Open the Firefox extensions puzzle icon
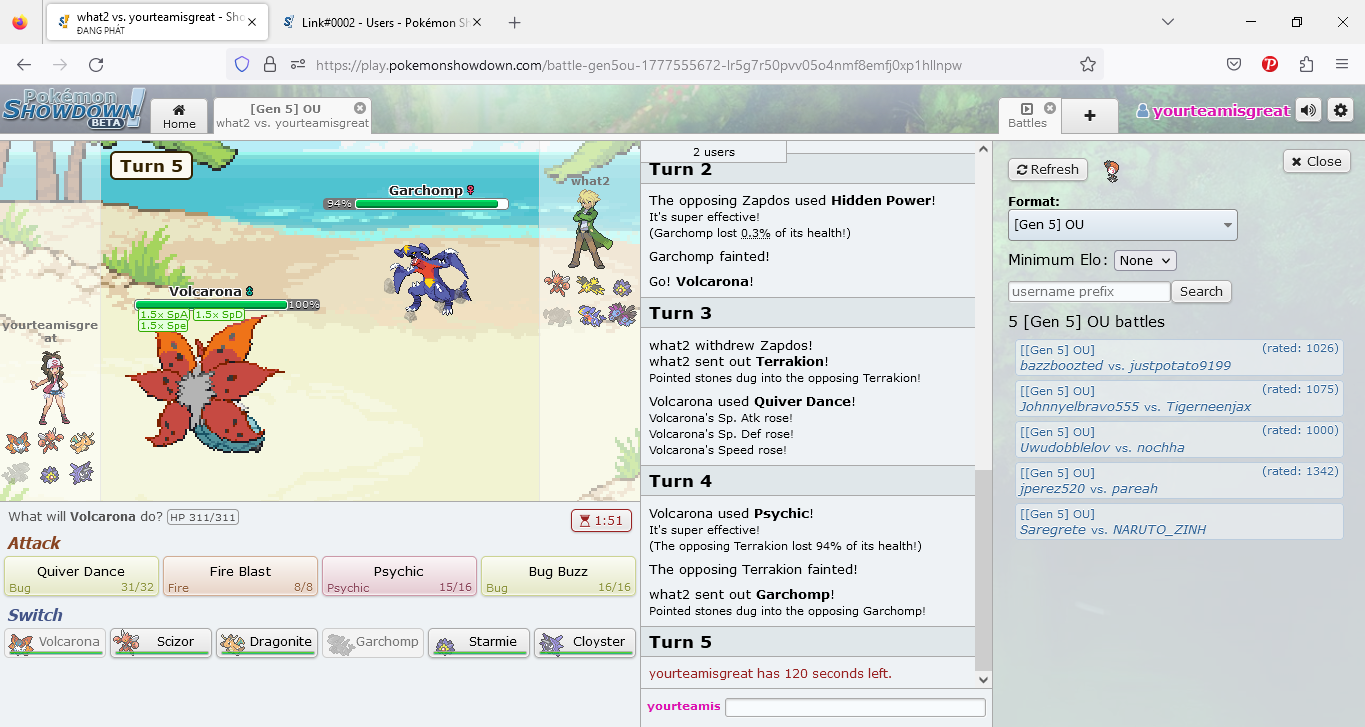Image resolution: width=1365 pixels, height=727 pixels. [1306, 64]
